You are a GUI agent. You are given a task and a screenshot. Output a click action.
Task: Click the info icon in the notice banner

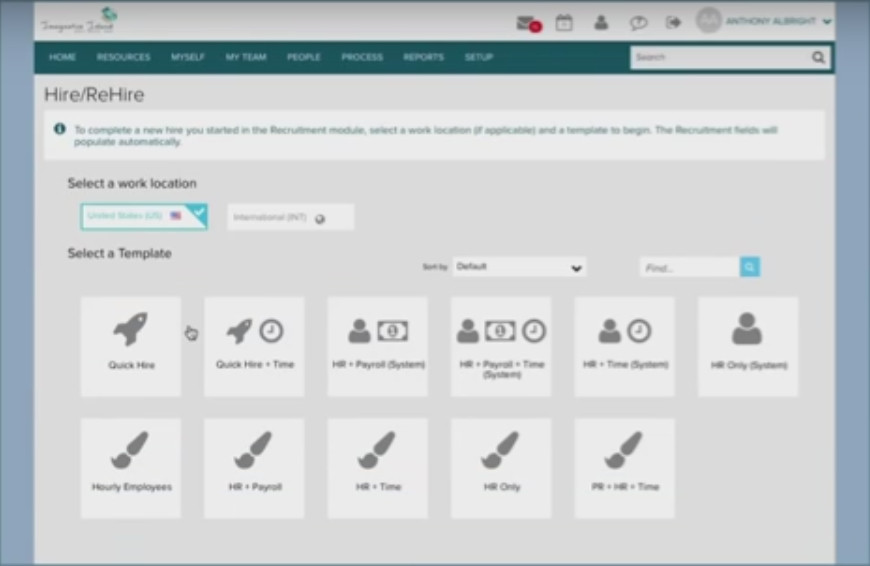tap(59, 129)
